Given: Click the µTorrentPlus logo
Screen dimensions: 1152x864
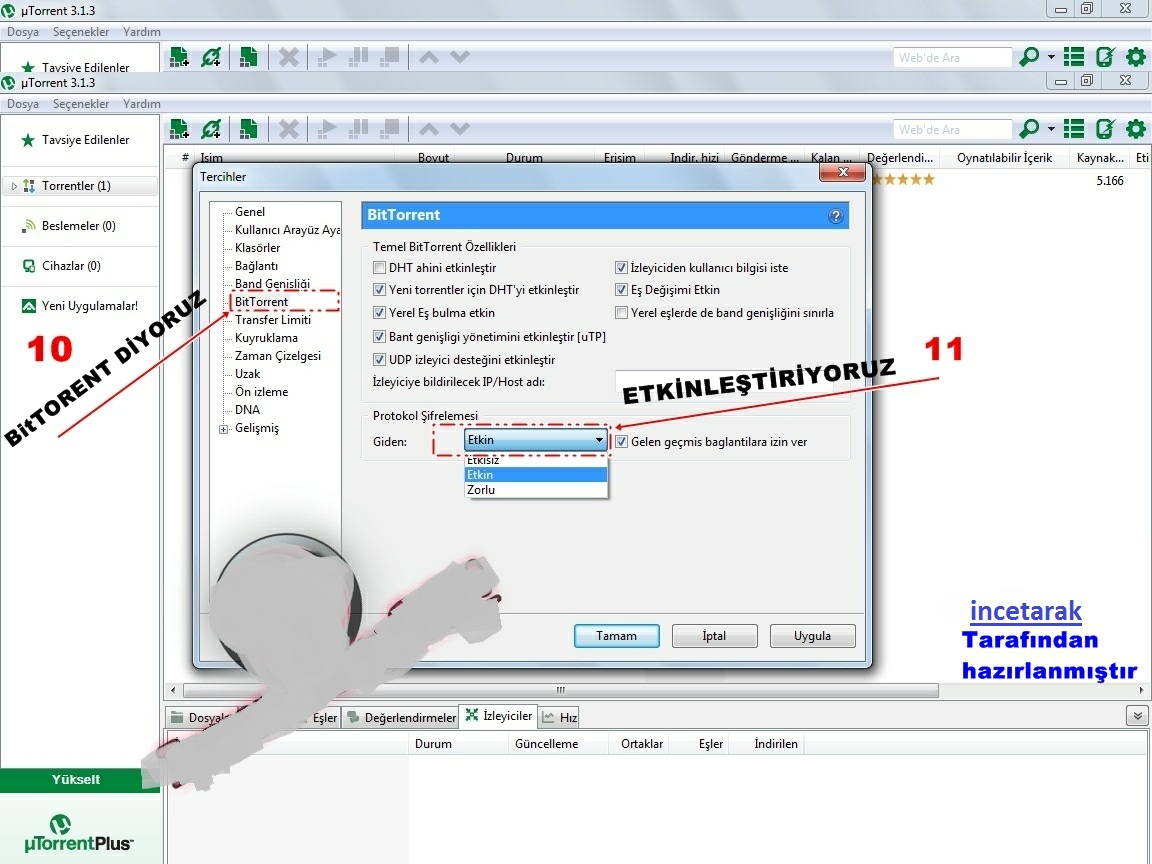Looking at the screenshot, I should (79, 834).
